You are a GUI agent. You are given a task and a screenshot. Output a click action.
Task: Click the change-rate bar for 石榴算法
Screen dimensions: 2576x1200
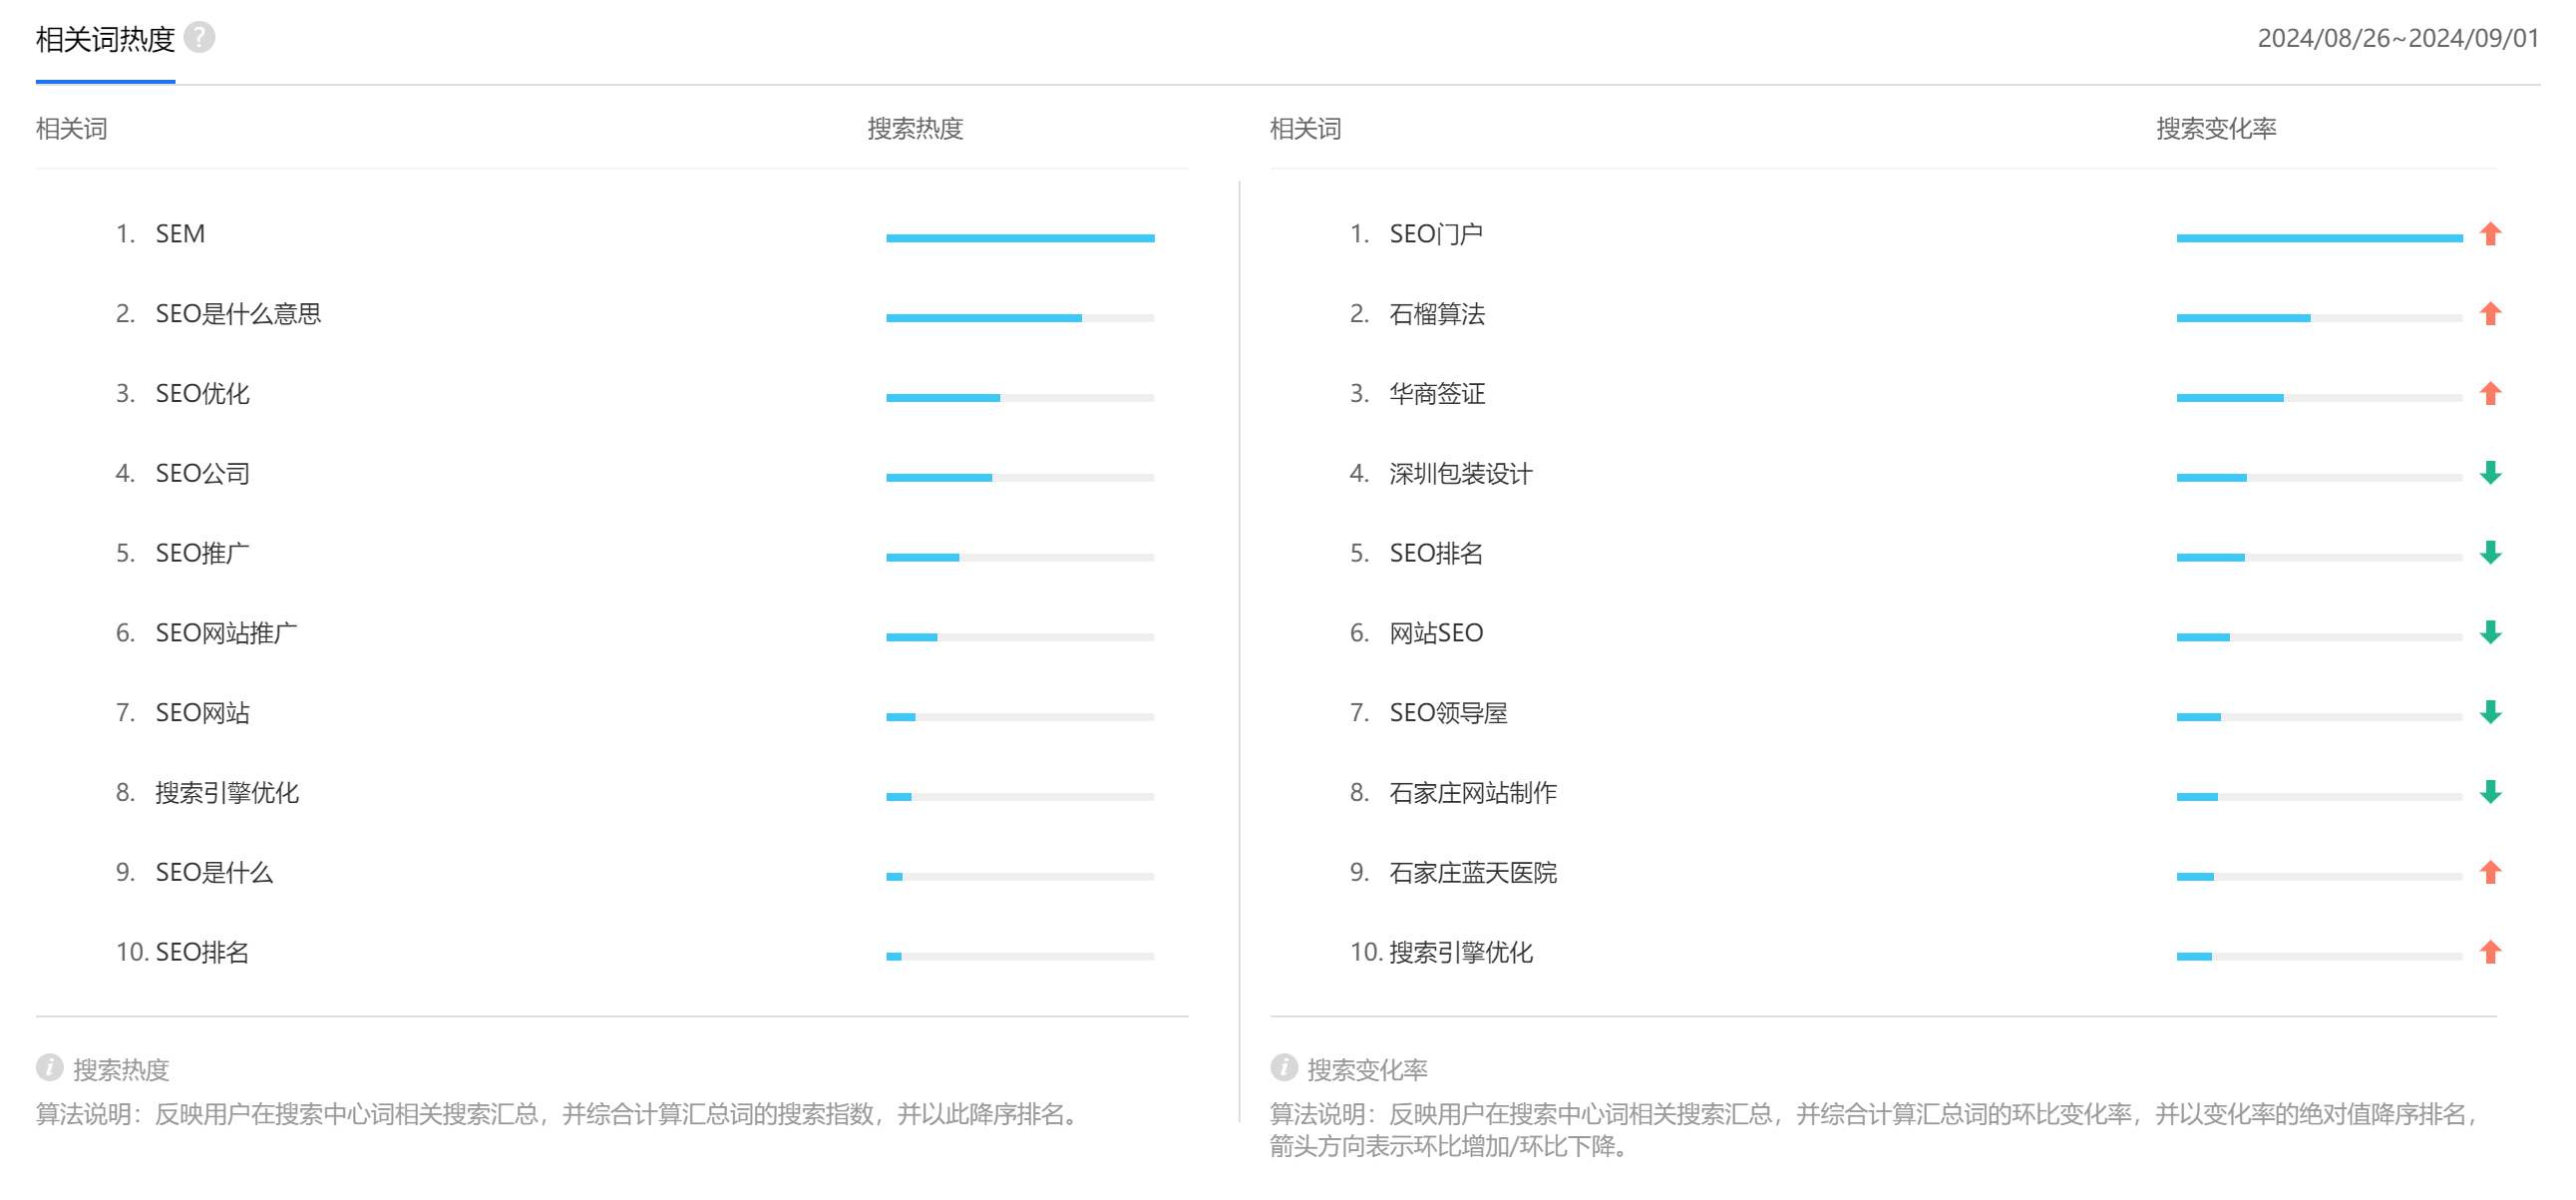point(2319,318)
